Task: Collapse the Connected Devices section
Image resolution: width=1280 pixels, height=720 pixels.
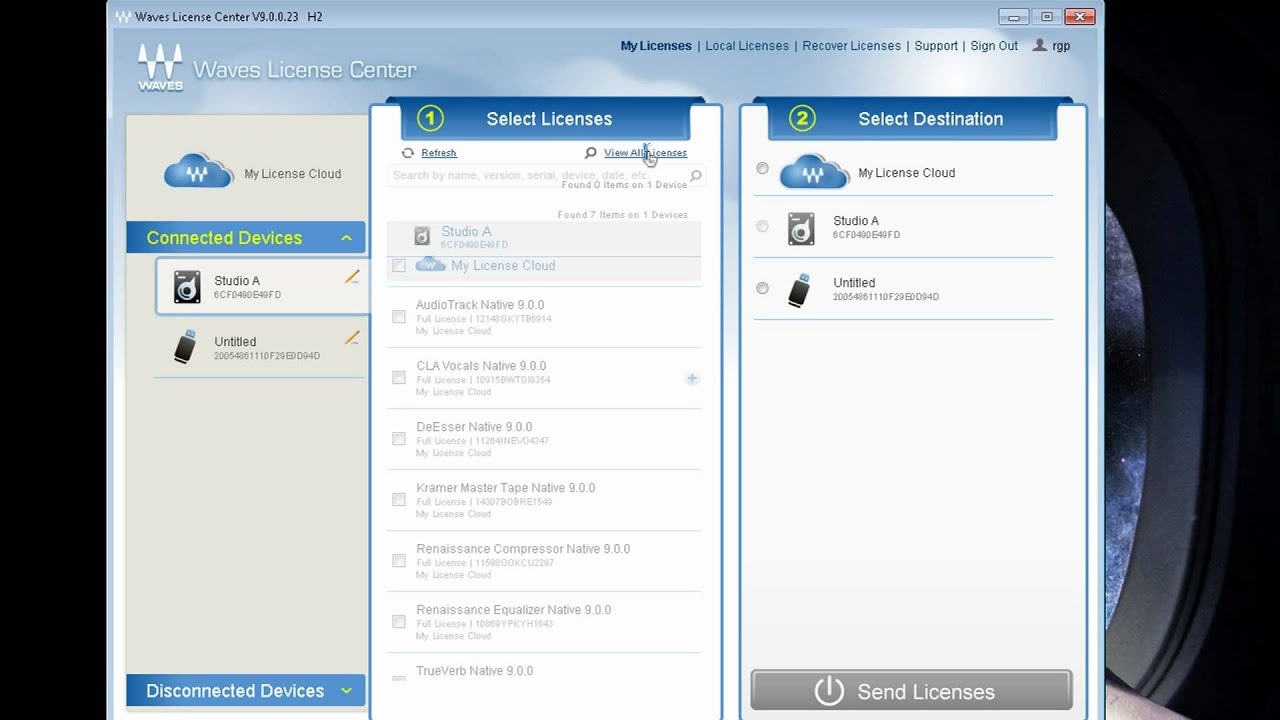Action: point(346,238)
